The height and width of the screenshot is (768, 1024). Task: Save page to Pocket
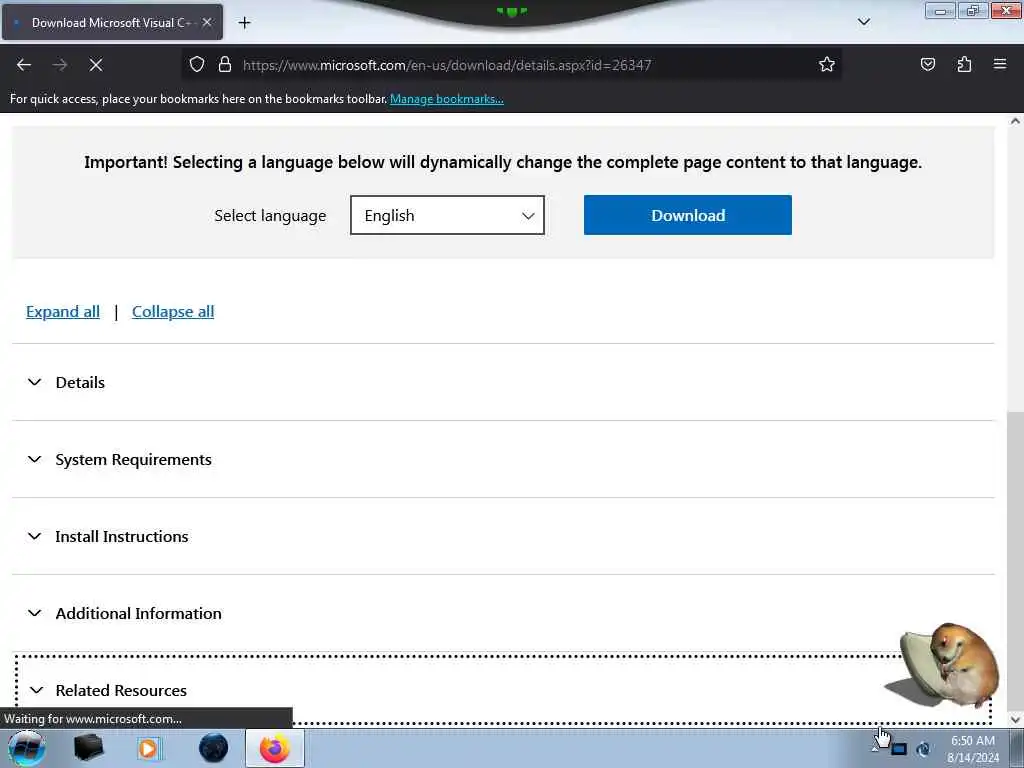[927, 65]
